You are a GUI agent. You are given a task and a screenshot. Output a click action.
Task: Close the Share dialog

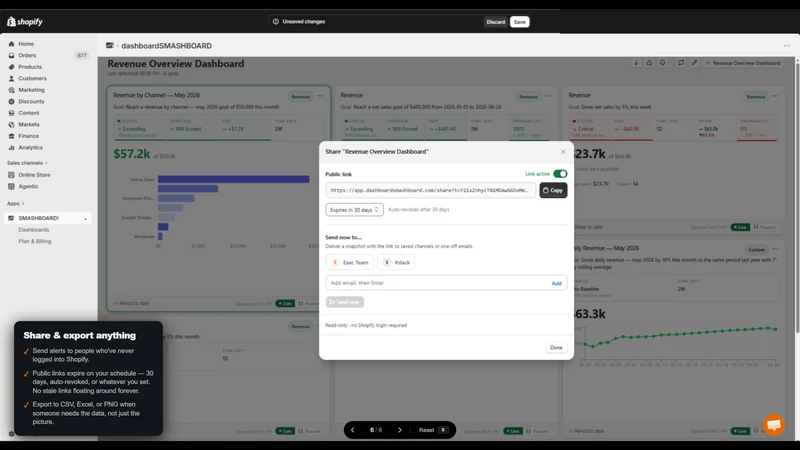(563, 152)
